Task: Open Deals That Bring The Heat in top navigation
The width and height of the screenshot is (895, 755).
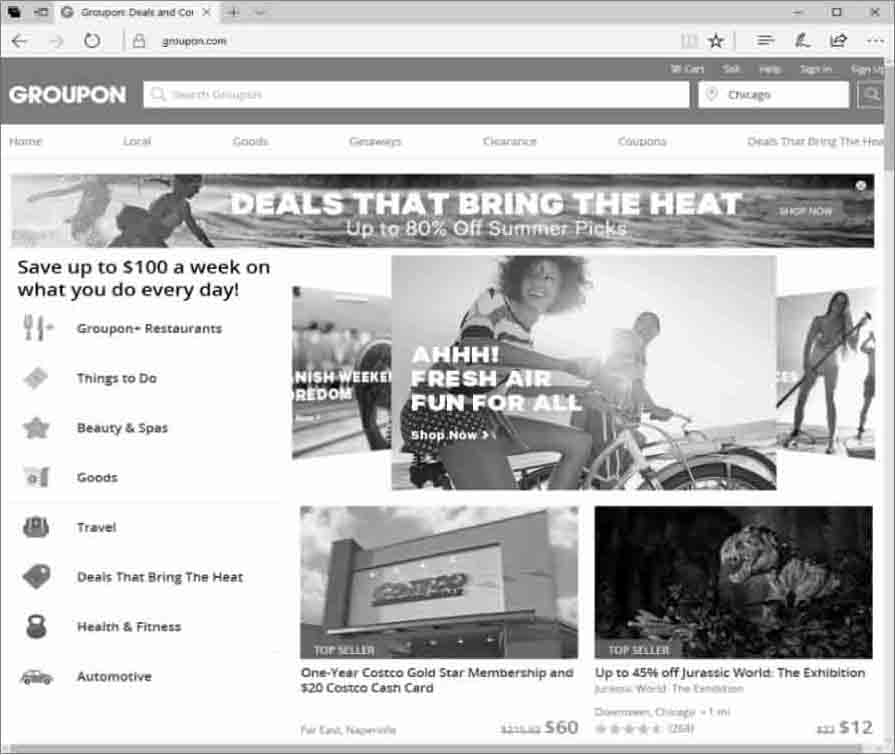Action: point(815,141)
